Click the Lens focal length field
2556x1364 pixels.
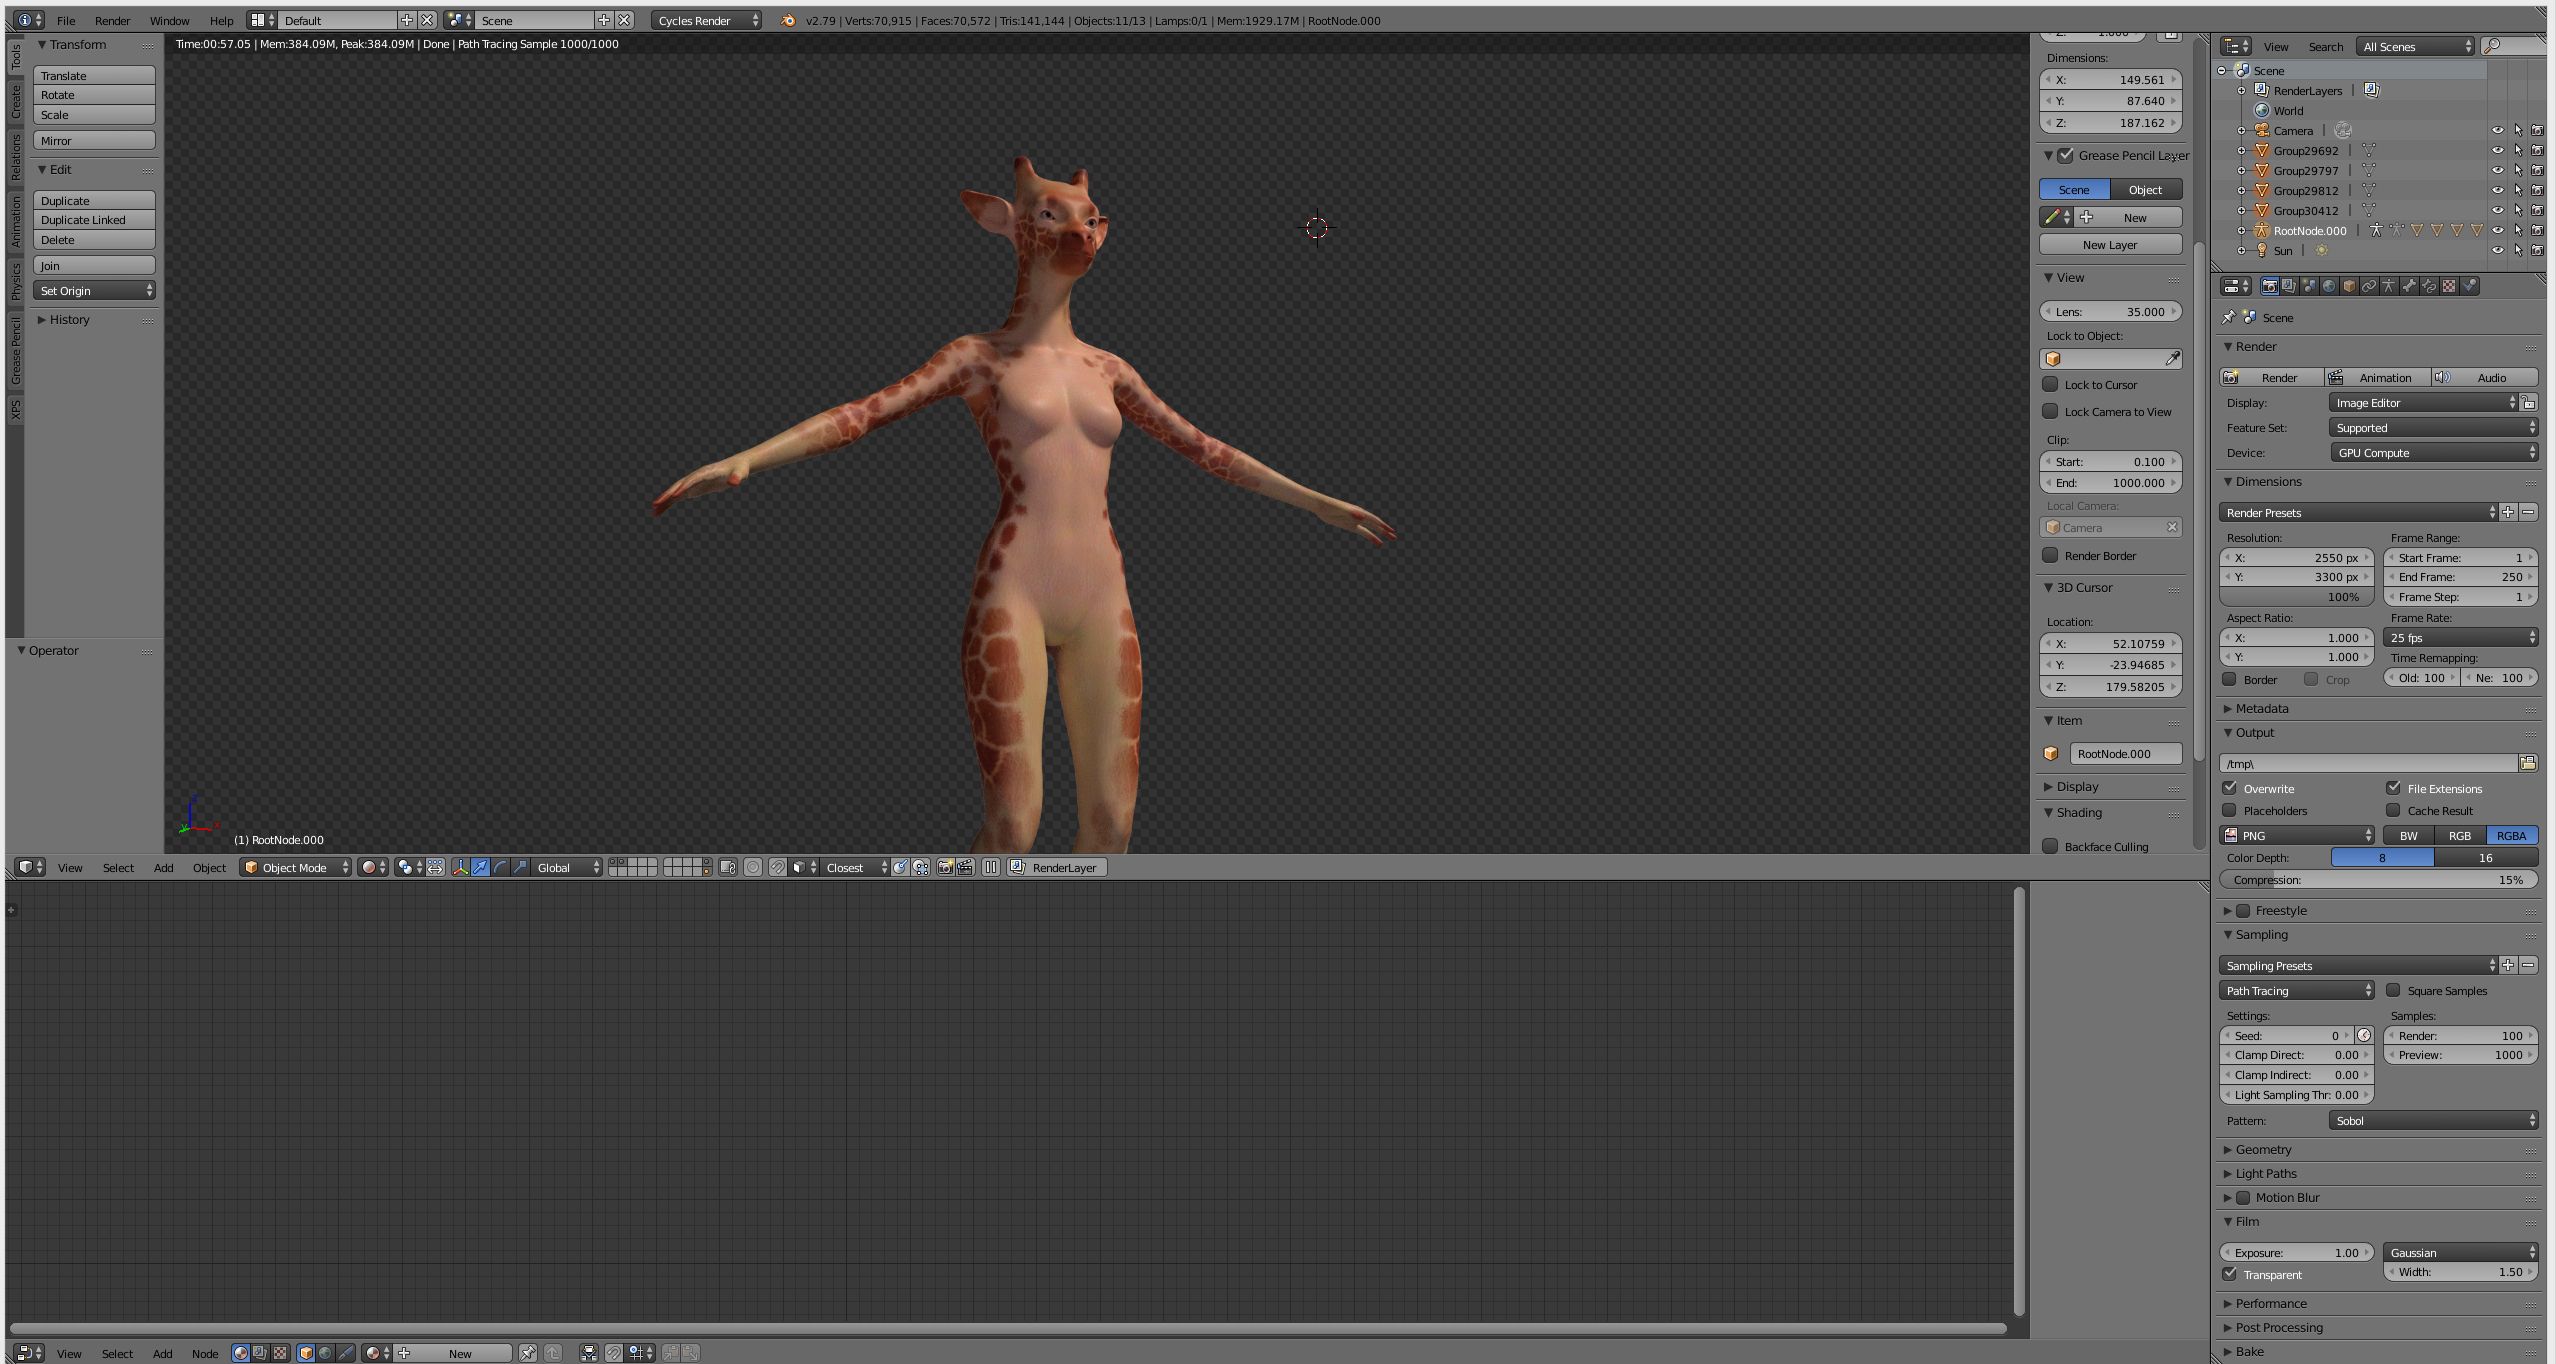tap(2110, 312)
